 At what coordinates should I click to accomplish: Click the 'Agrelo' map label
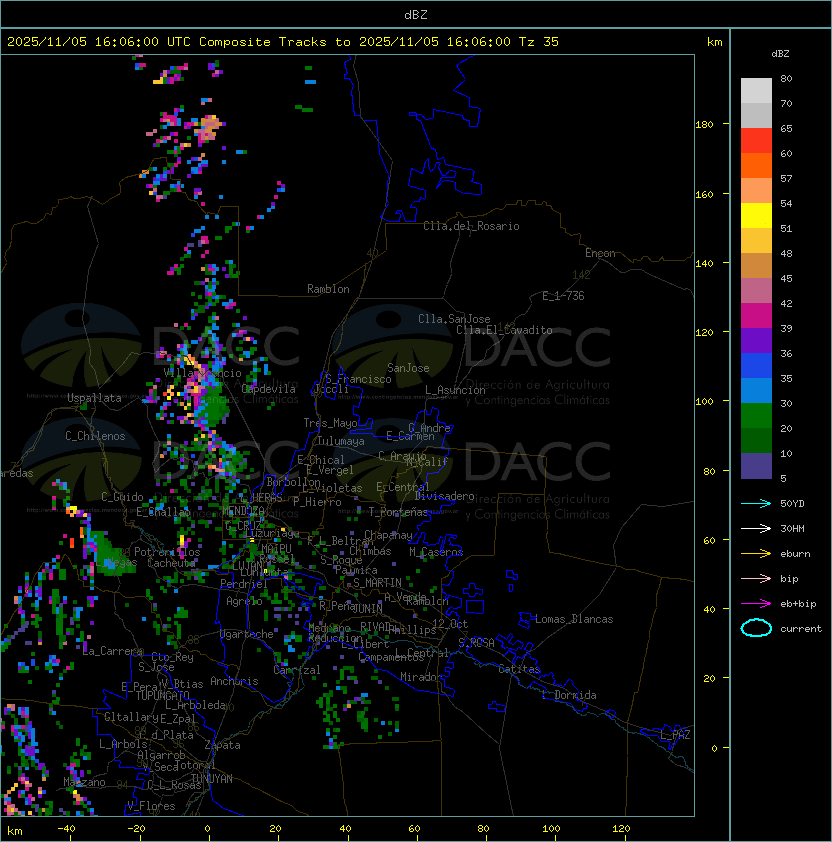[244, 601]
